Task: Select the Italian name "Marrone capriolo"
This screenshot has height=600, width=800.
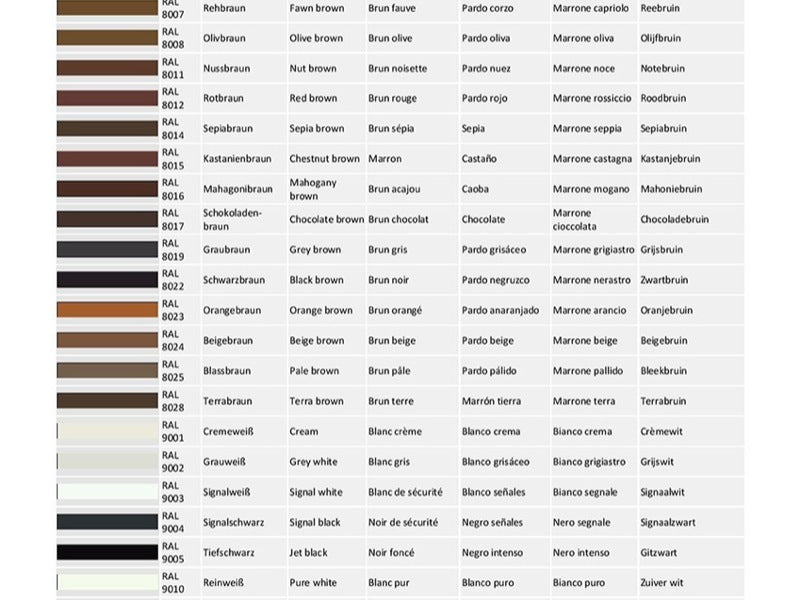Action: (x=591, y=8)
